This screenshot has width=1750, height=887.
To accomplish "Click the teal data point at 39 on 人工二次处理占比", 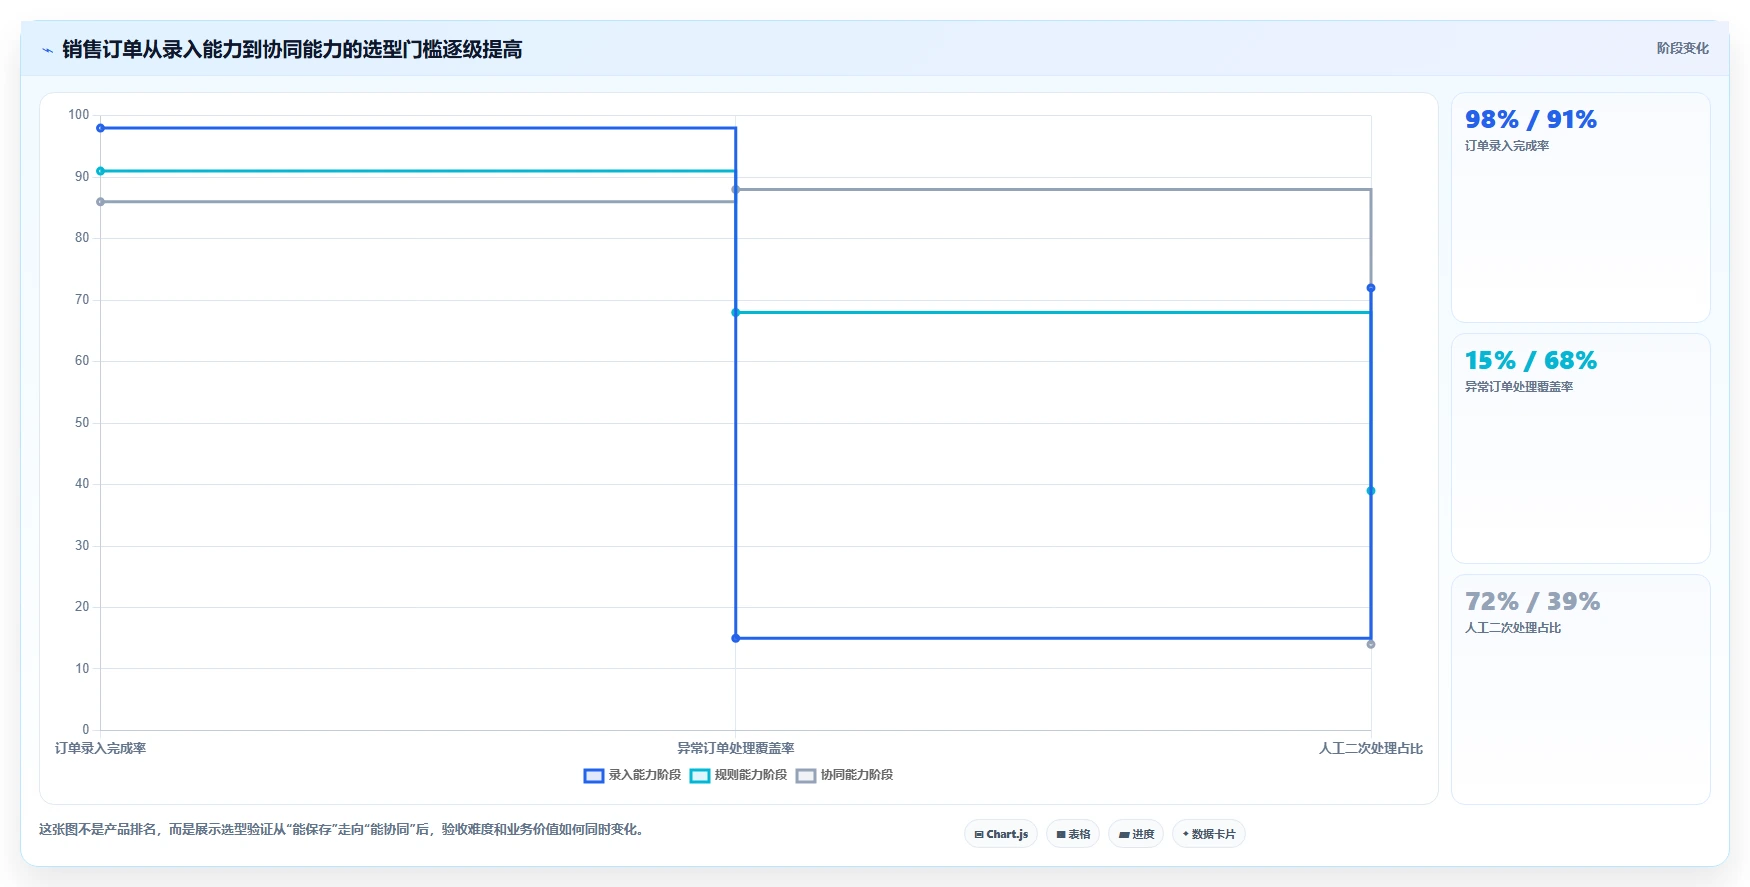I will 1371,491.
